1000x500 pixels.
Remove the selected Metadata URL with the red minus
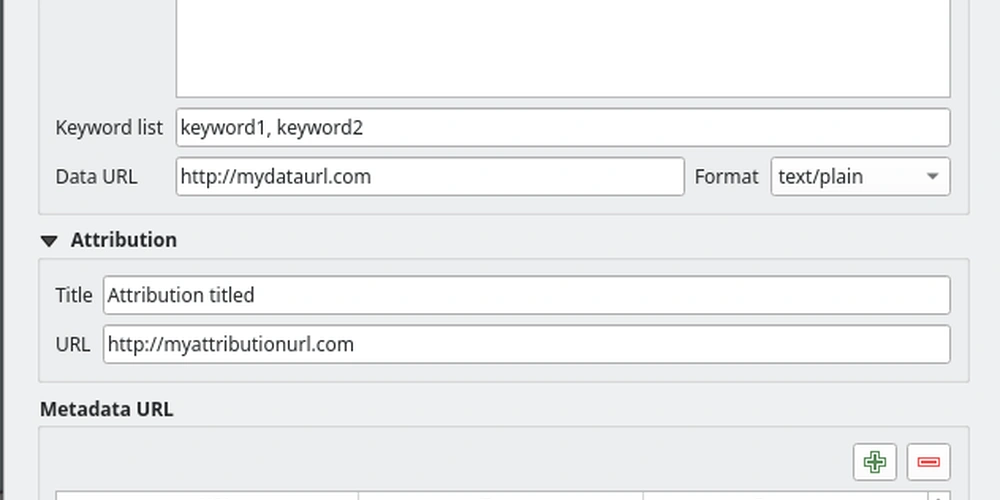(x=928, y=462)
